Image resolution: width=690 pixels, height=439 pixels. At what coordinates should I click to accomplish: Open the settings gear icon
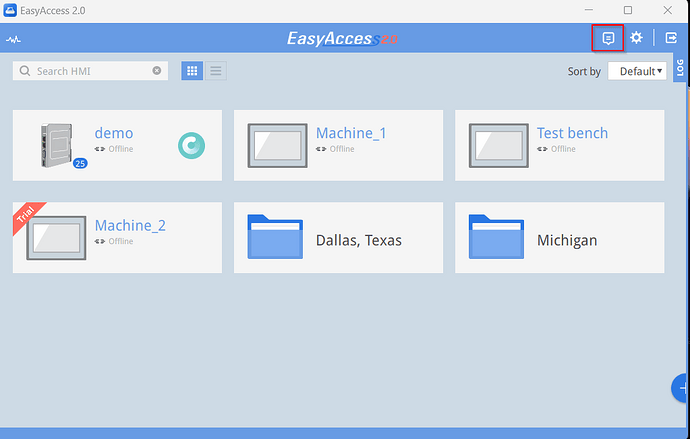(x=636, y=38)
